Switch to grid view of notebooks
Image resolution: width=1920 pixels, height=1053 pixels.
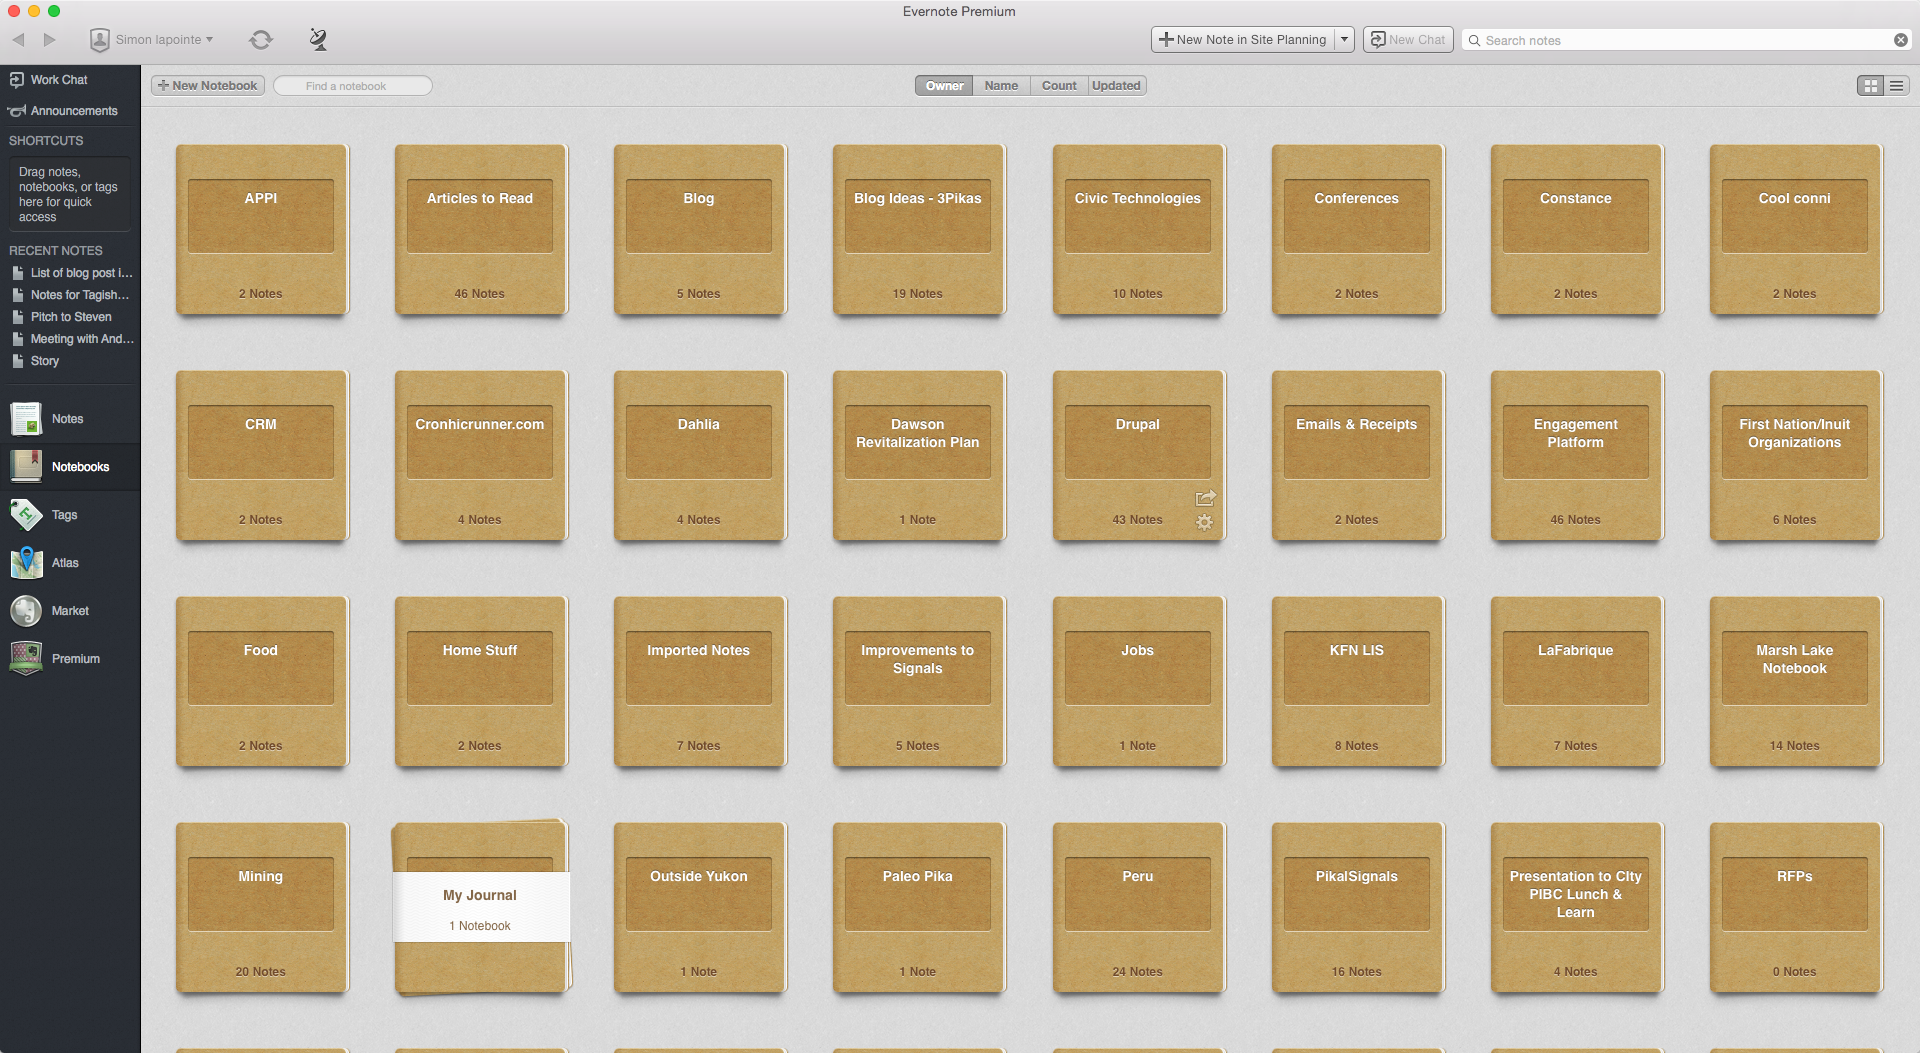point(1870,86)
